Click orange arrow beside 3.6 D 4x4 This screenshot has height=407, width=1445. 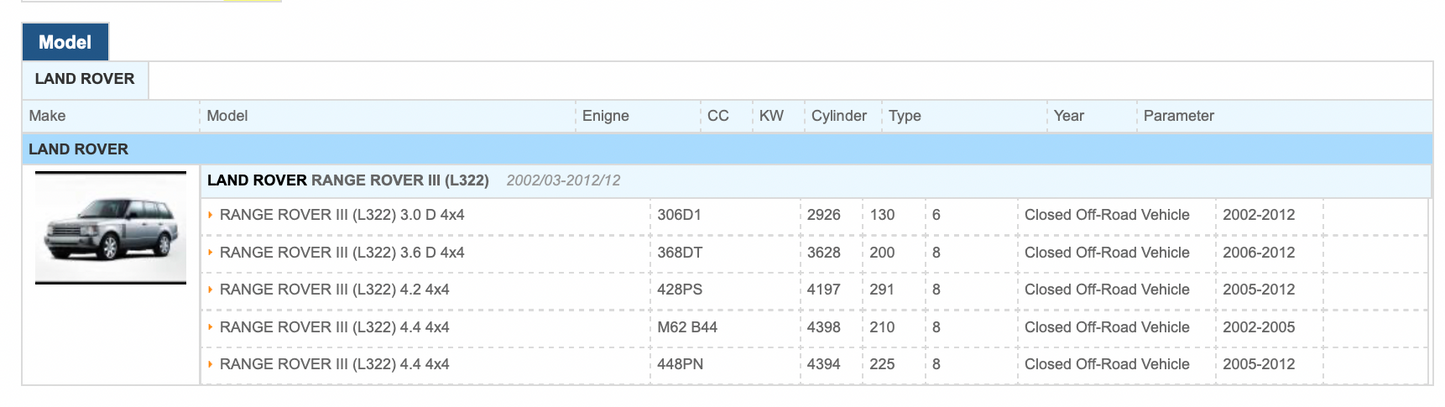pyautogui.click(x=211, y=253)
